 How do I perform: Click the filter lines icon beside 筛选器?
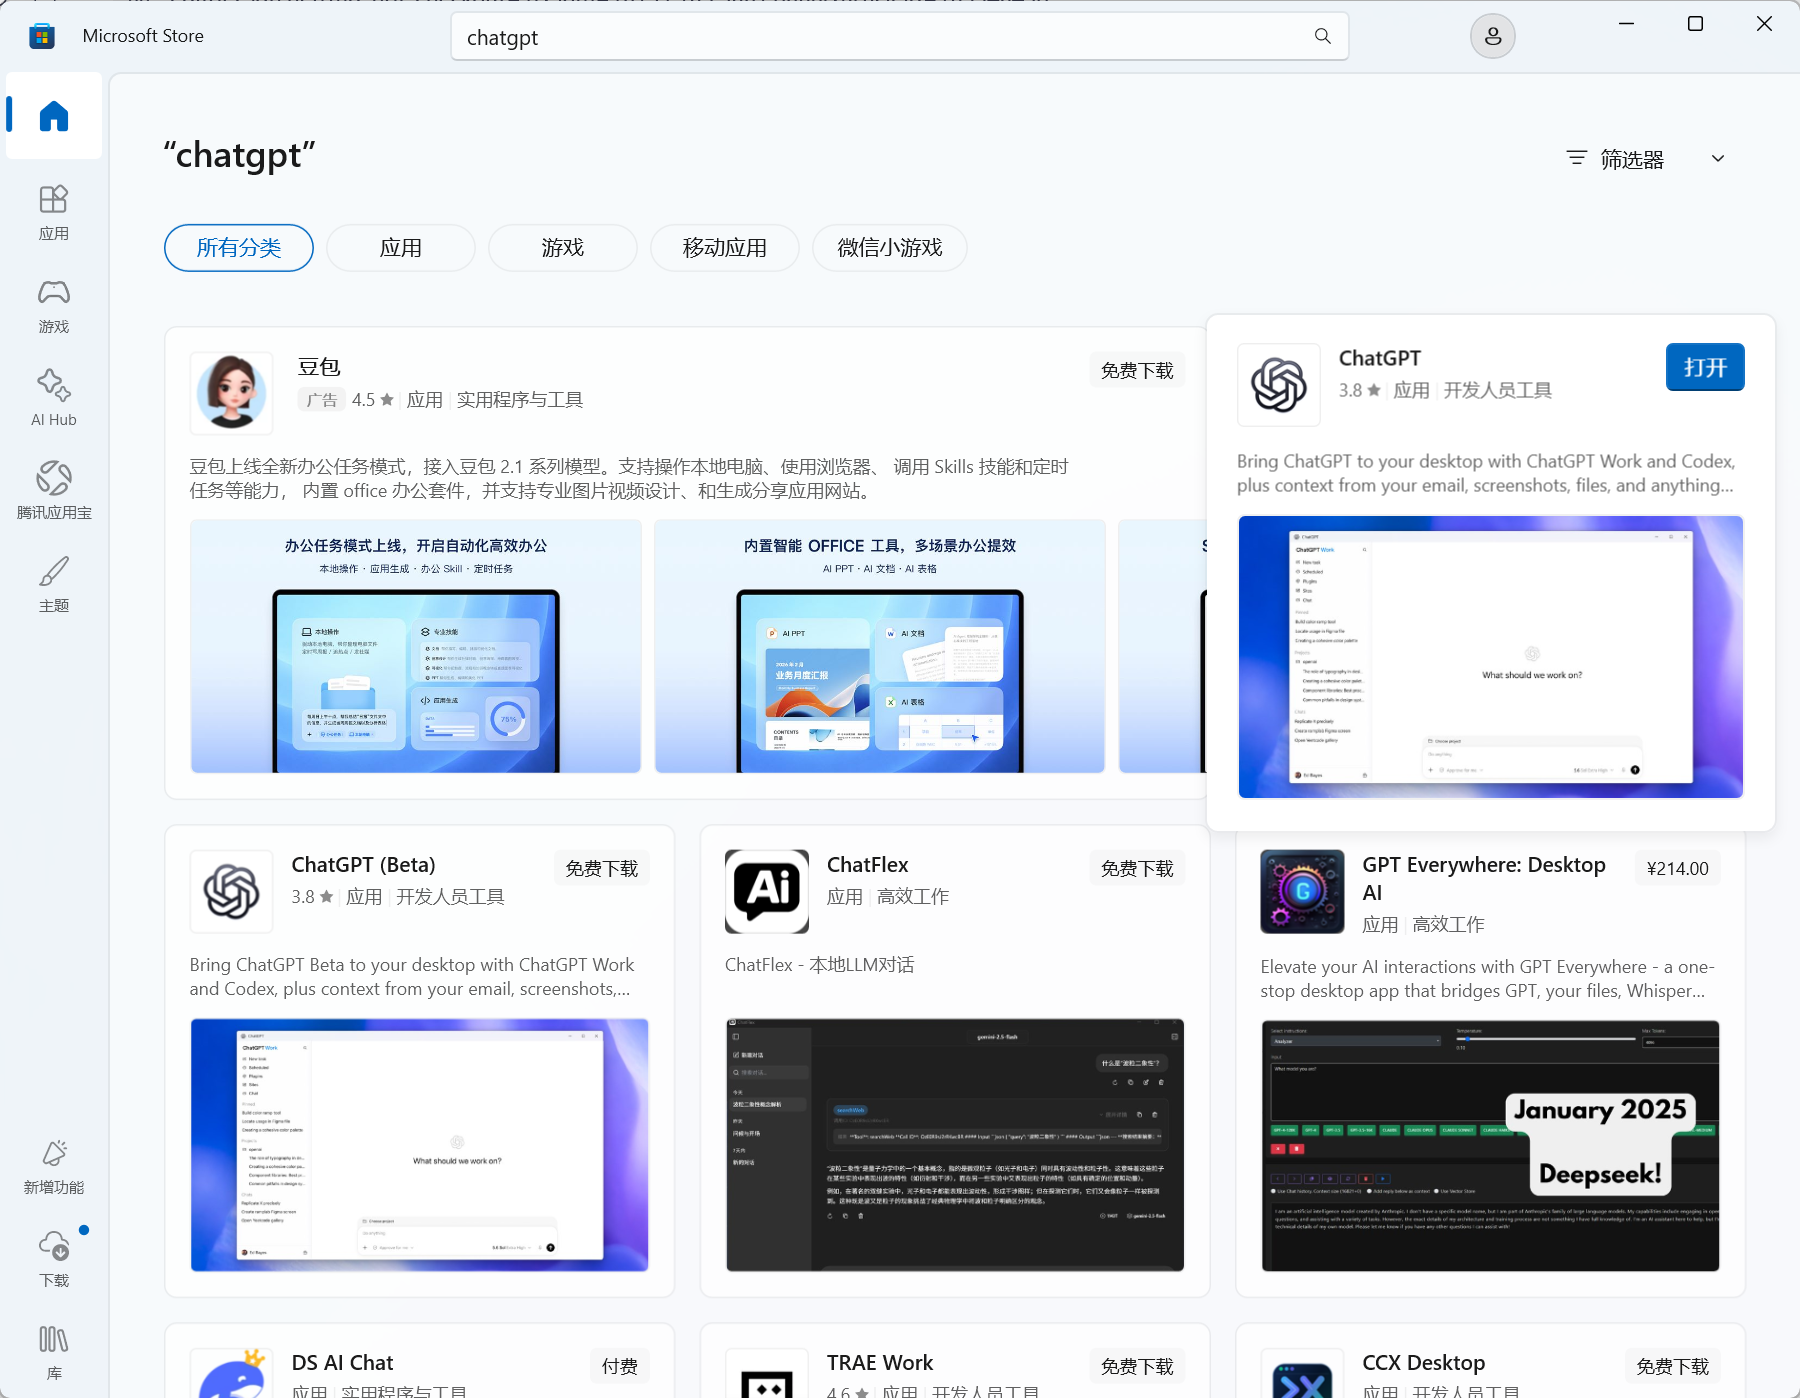coord(1577,158)
